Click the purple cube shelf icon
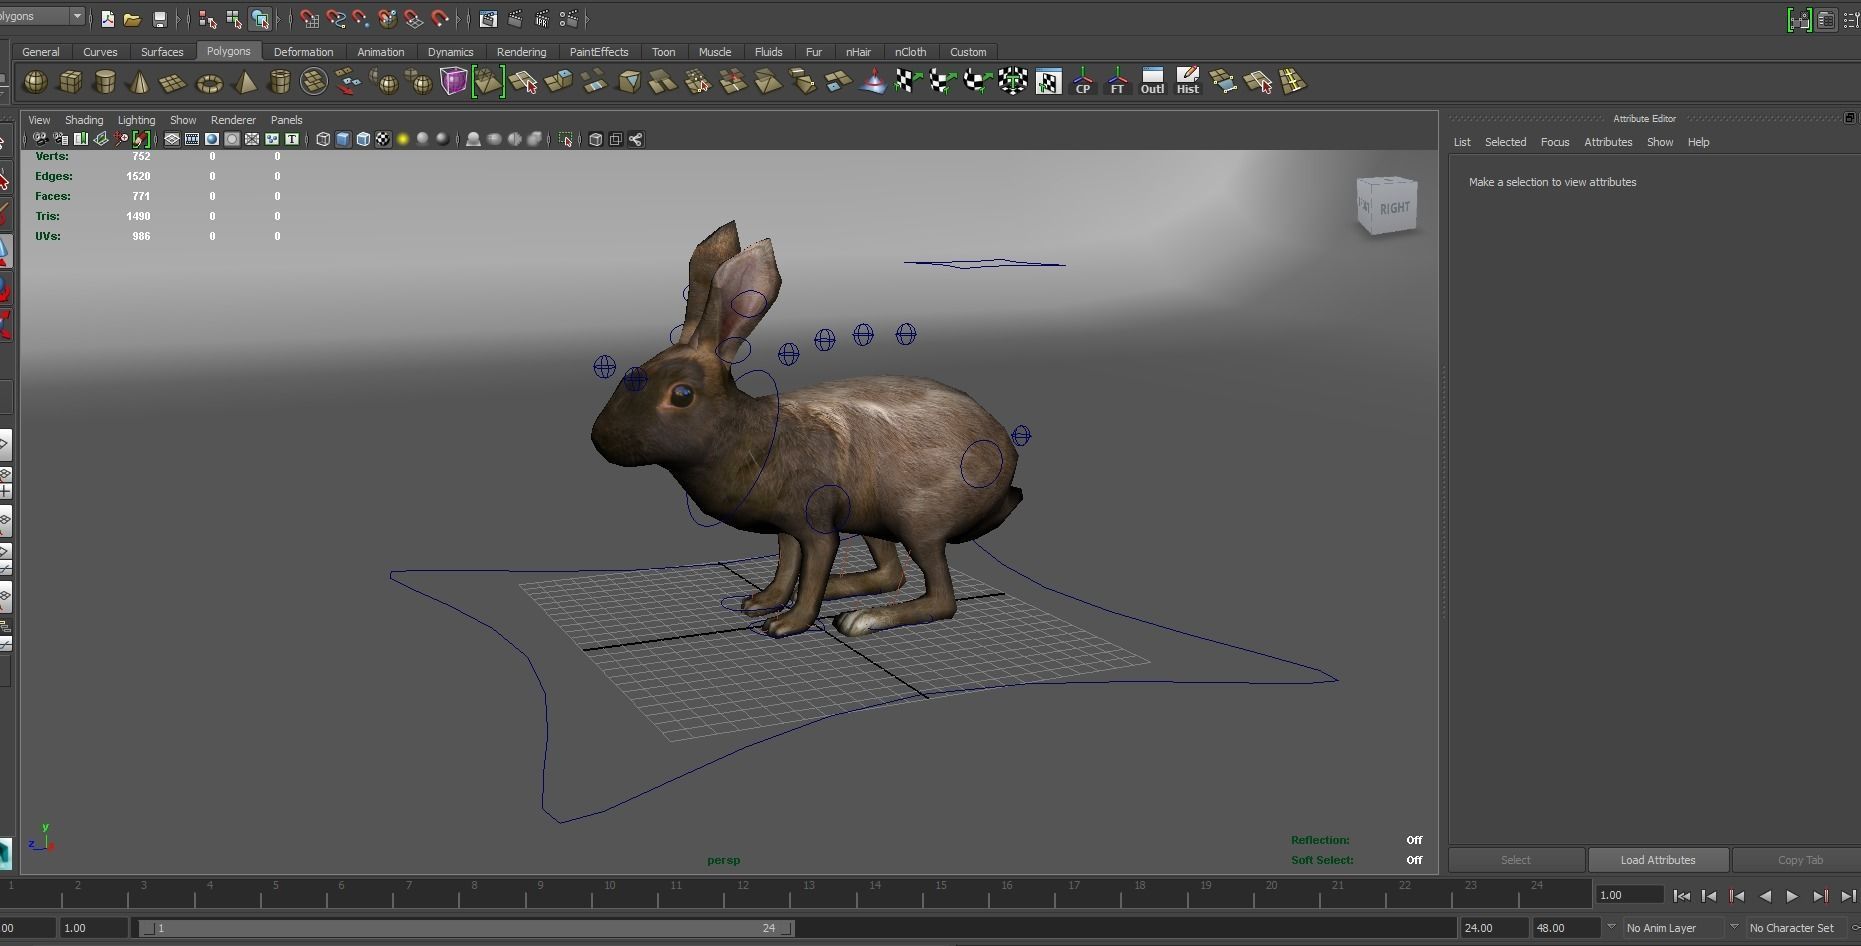The image size is (1861, 946). click(453, 82)
